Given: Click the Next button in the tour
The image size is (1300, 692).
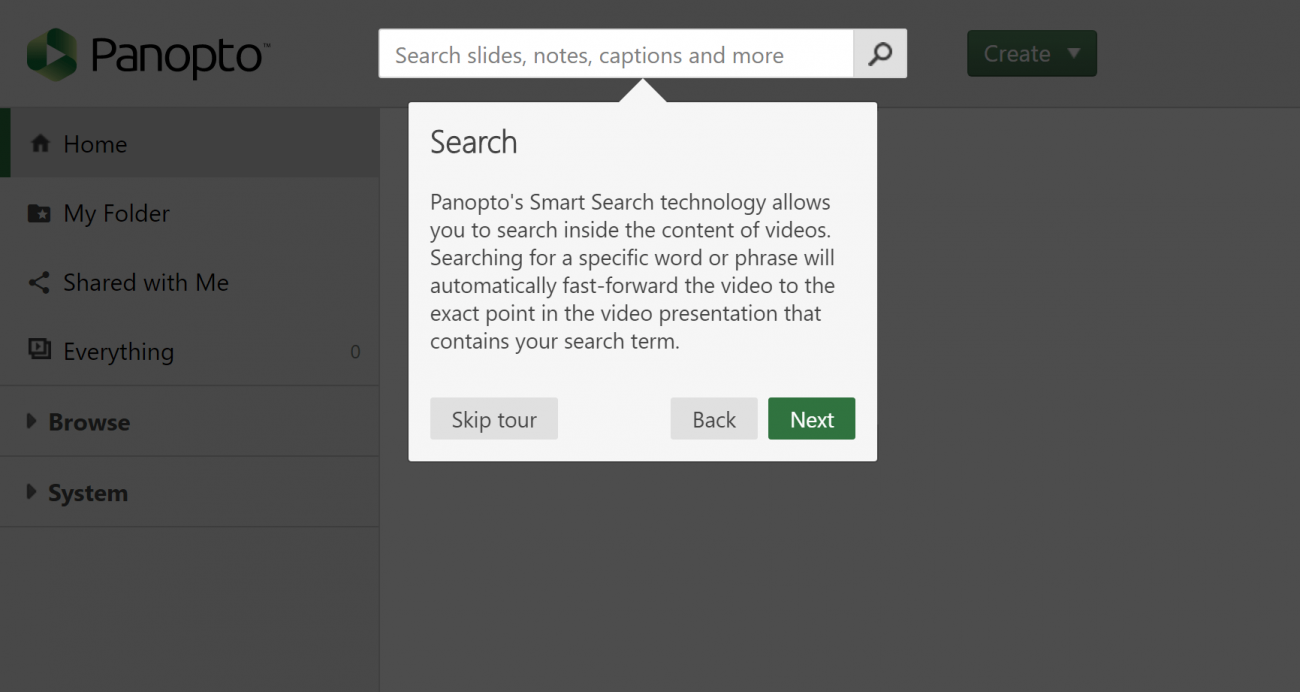Looking at the screenshot, I should 811,418.
